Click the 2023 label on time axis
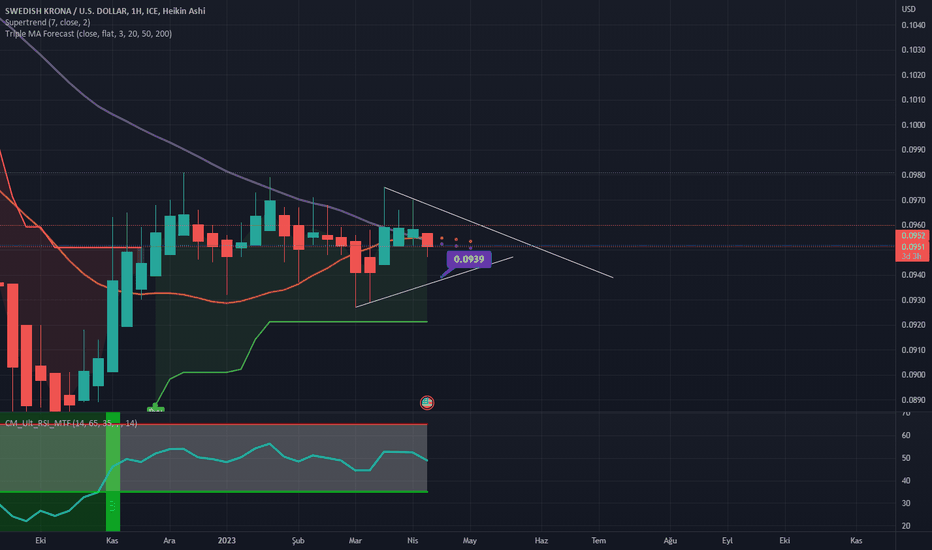 tap(226, 540)
